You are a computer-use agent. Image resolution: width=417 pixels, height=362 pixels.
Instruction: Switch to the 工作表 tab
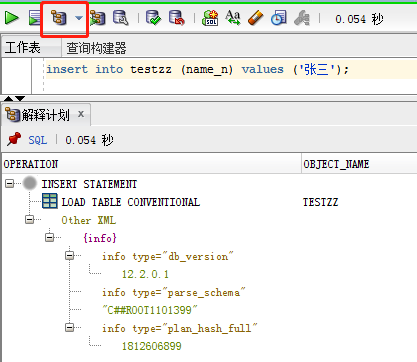(23, 48)
